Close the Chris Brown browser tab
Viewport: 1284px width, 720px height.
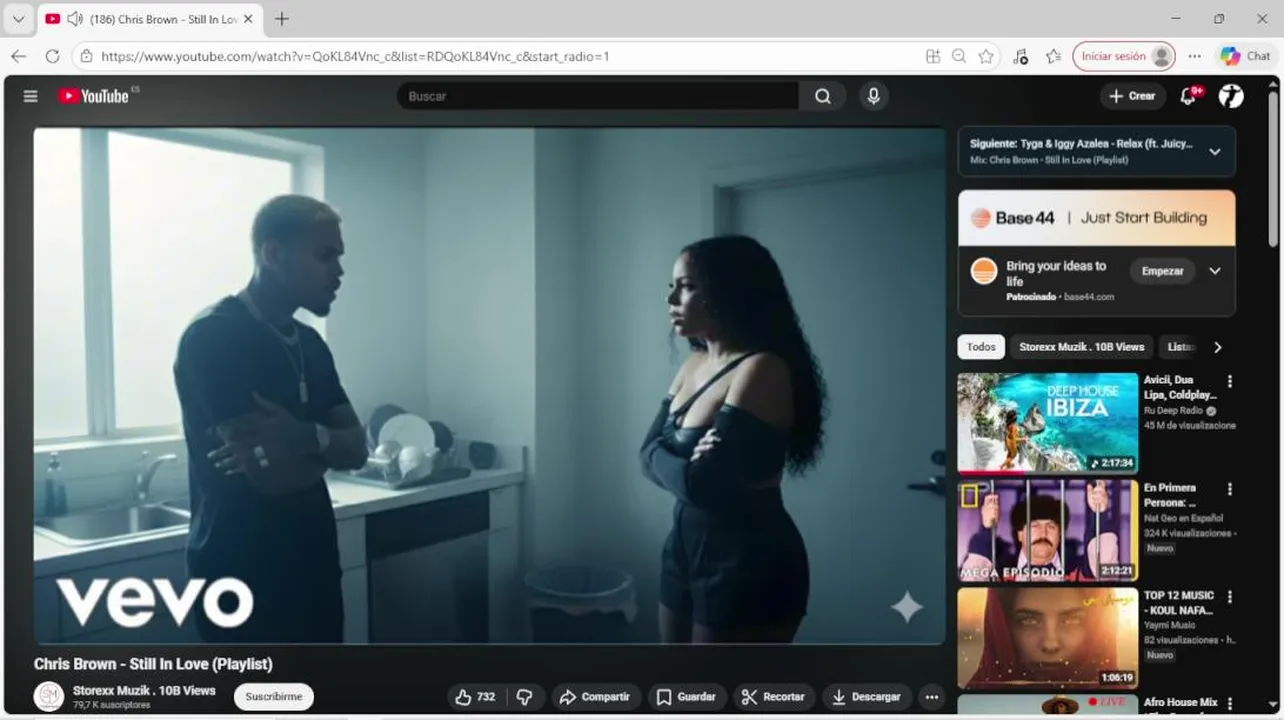pyautogui.click(x=248, y=19)
